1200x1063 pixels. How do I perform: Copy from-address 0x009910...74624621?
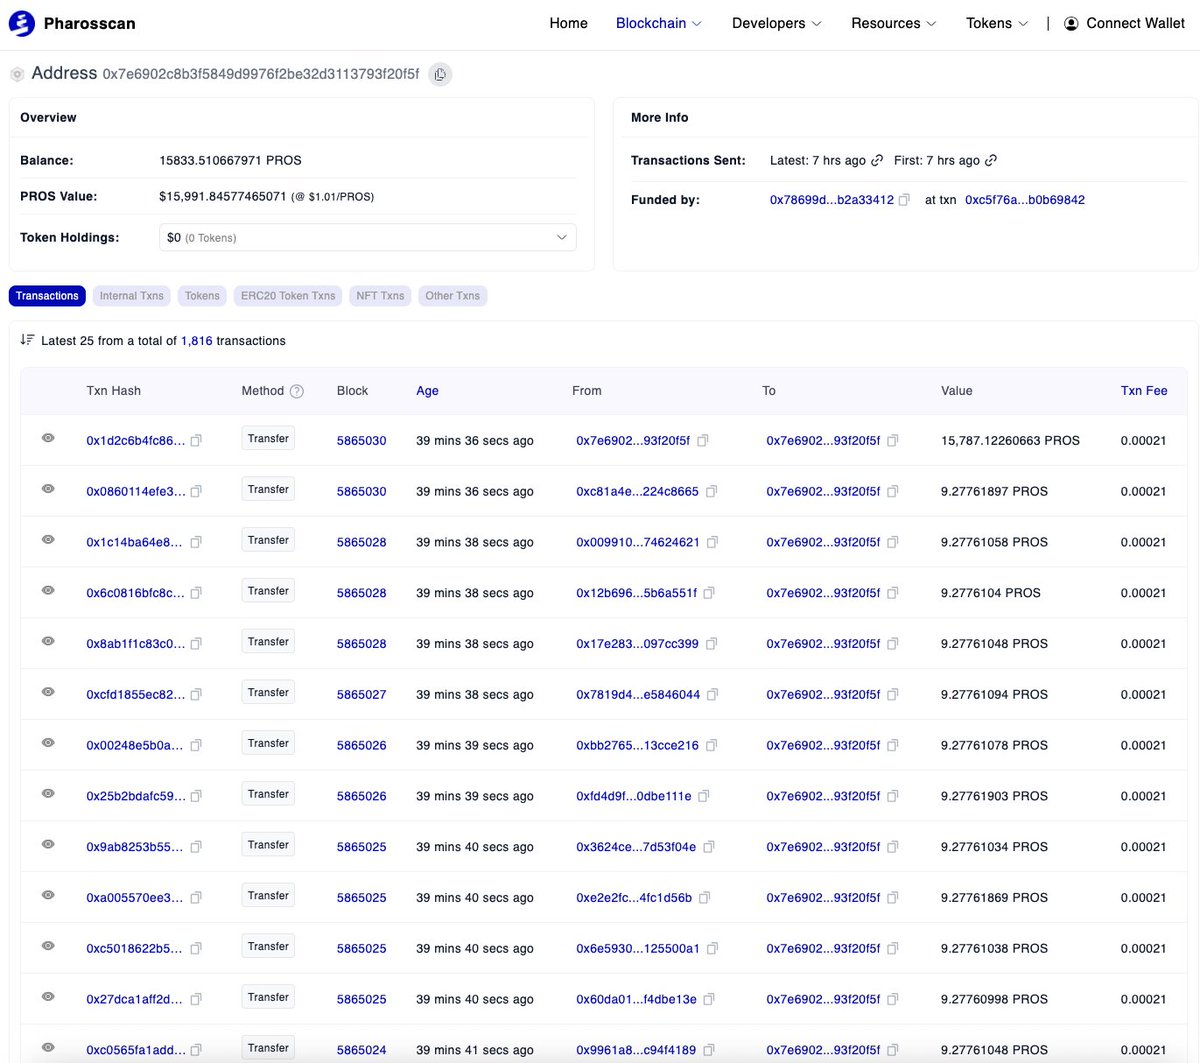712,542
